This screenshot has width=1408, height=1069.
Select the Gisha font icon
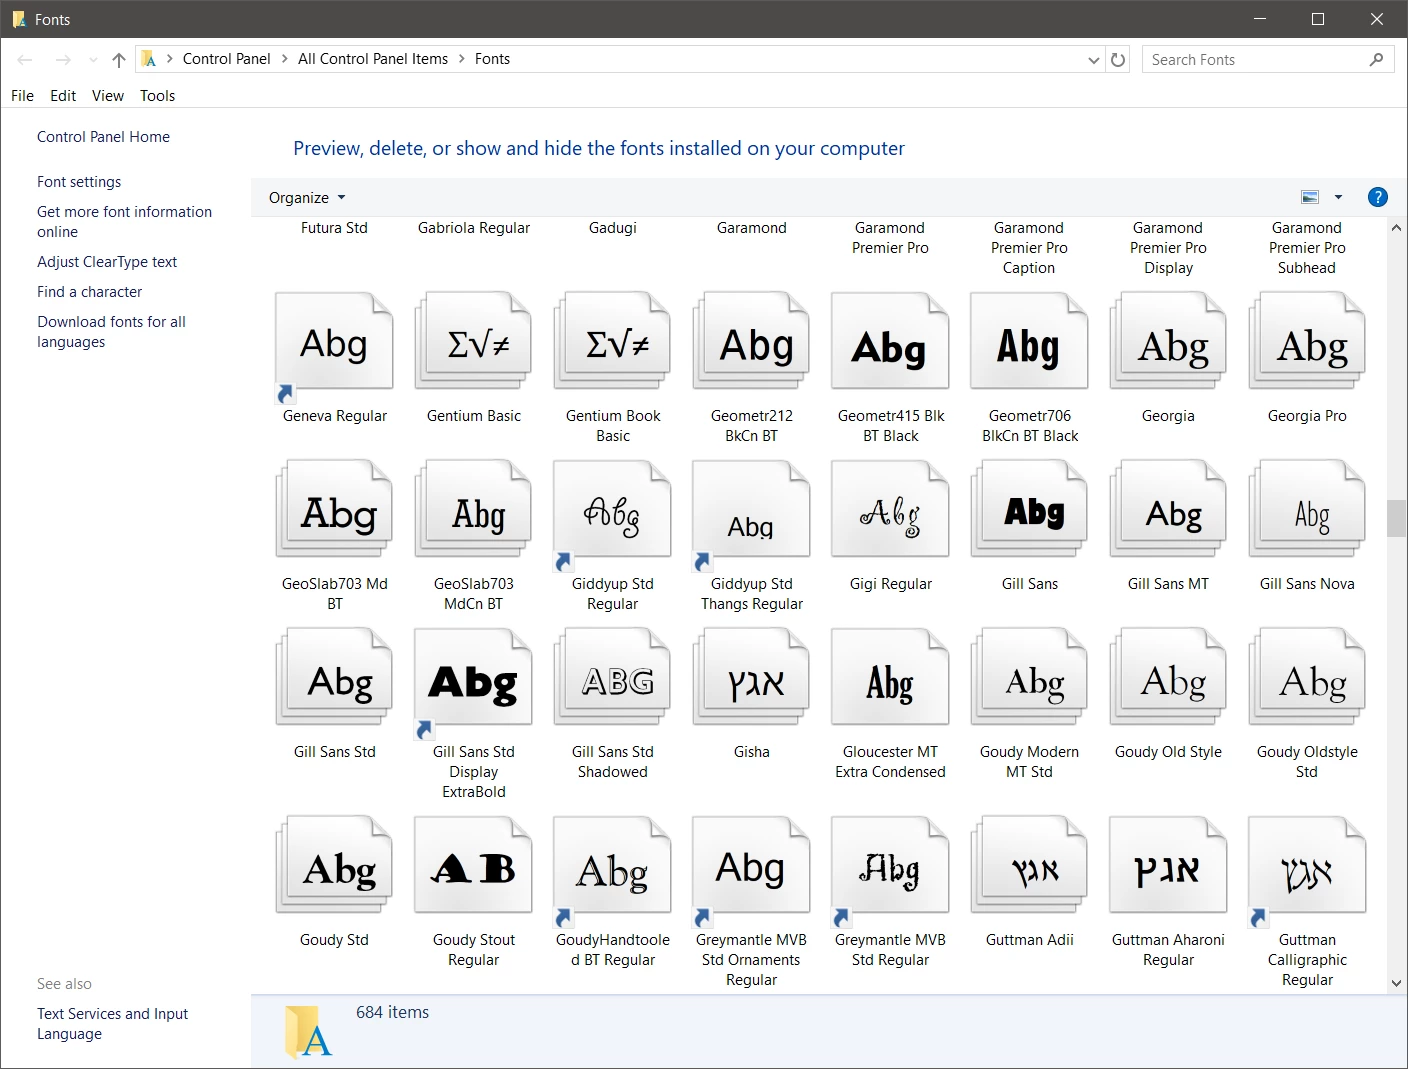[751, 678]
